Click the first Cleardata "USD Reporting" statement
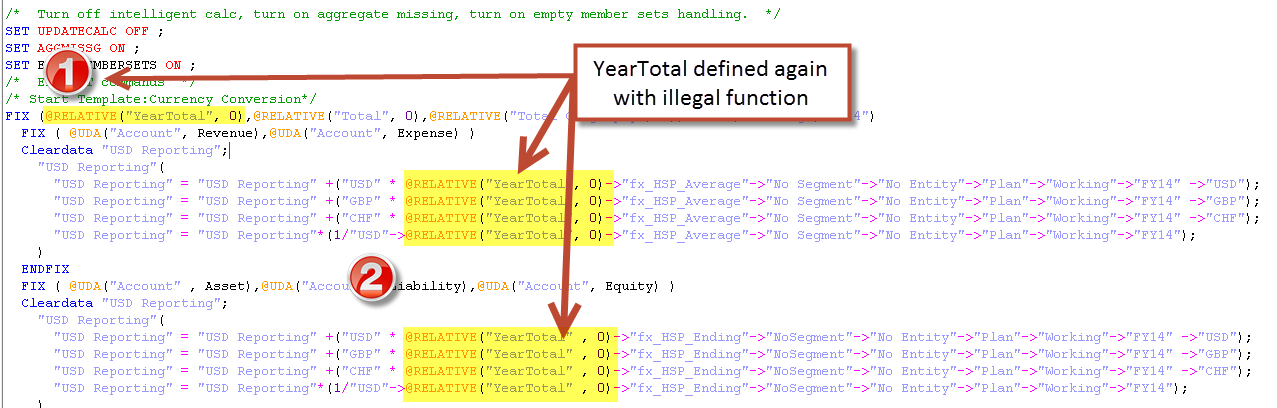 coord(125,150)
